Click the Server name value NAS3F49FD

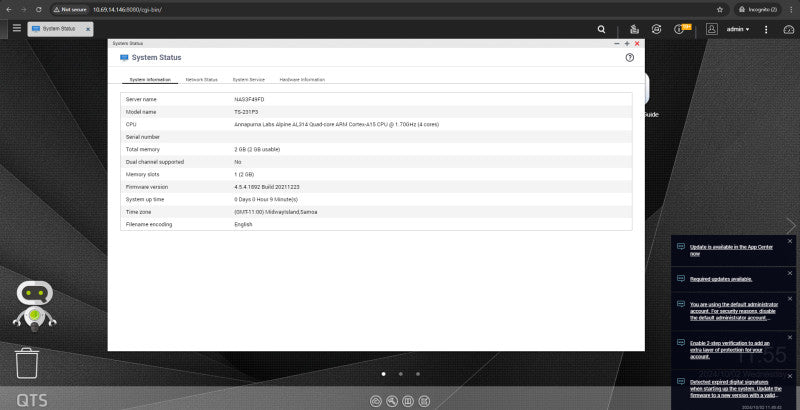click(249, 99)
